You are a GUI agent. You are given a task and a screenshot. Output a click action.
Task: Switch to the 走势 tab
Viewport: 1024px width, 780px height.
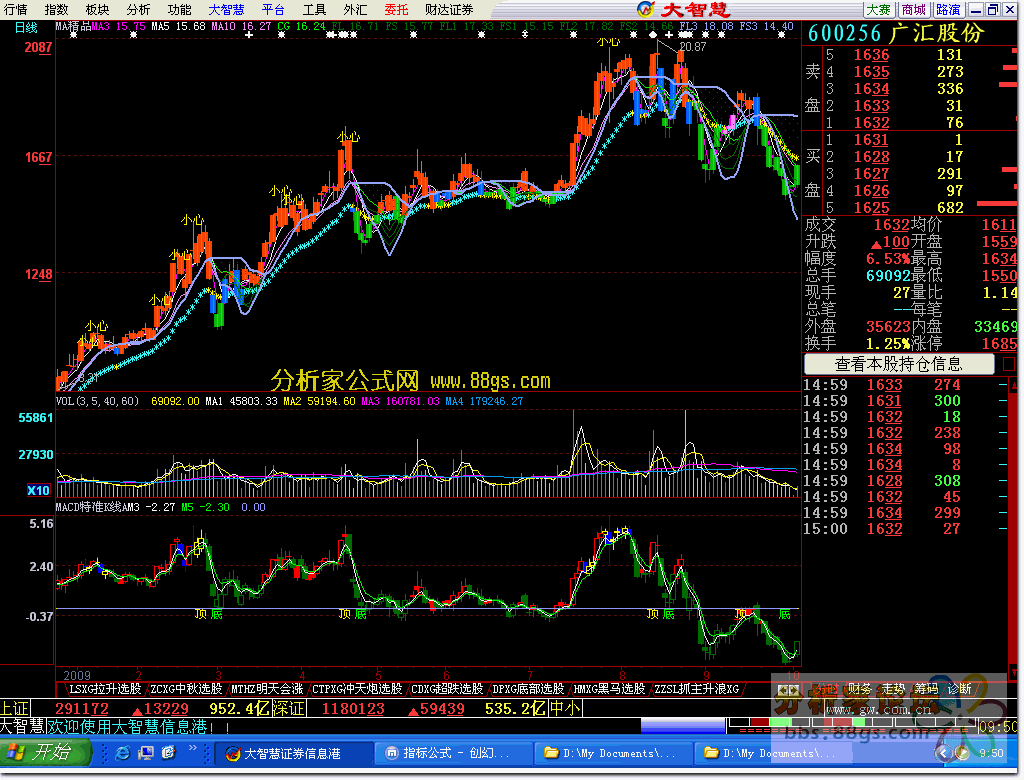tap(893, 689)
